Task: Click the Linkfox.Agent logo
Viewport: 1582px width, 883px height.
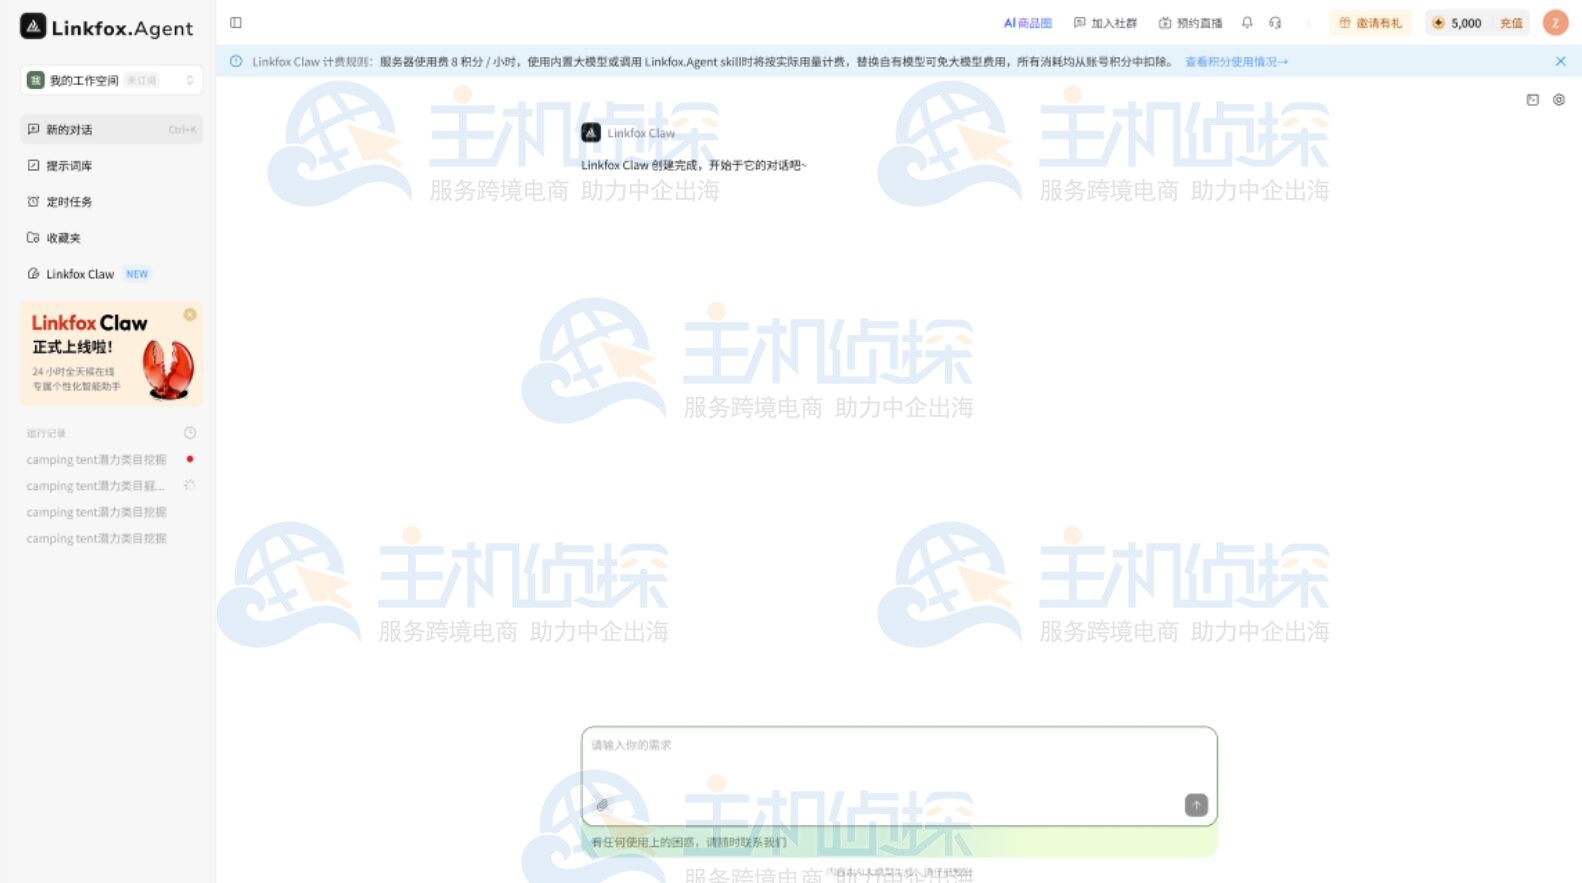Action: (106, 27)
